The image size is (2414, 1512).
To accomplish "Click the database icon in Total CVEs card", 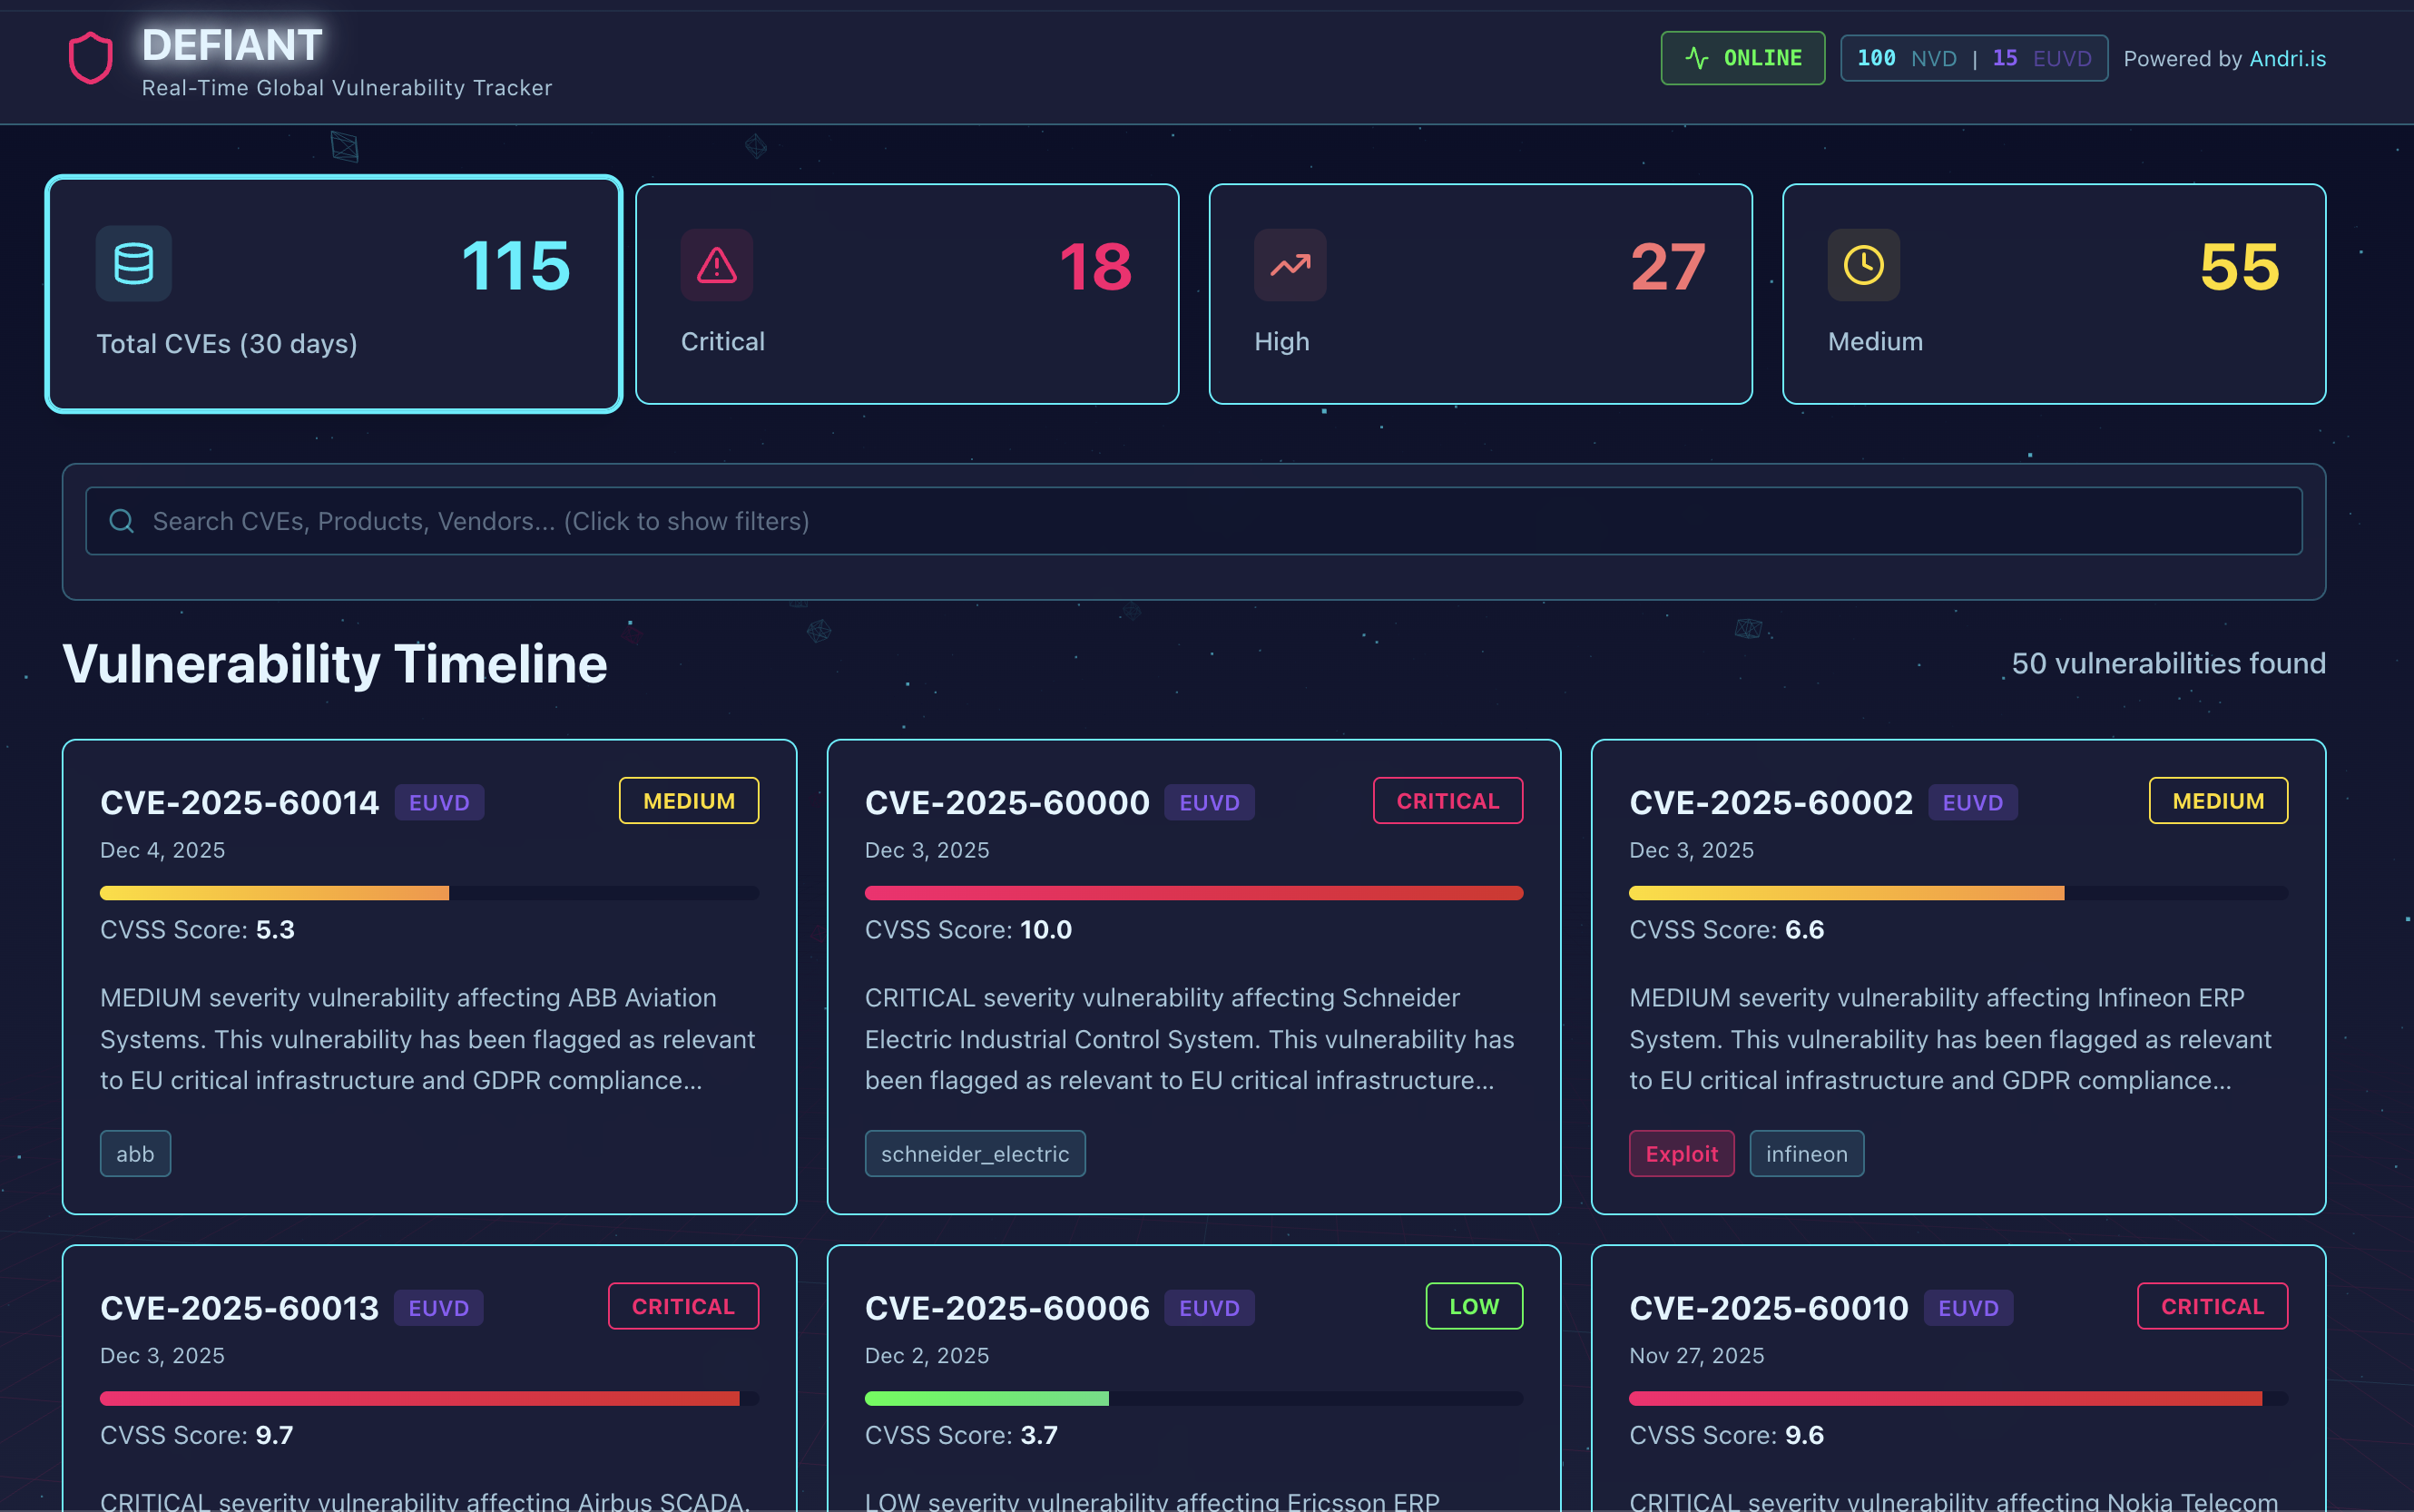I will point(133,264).
